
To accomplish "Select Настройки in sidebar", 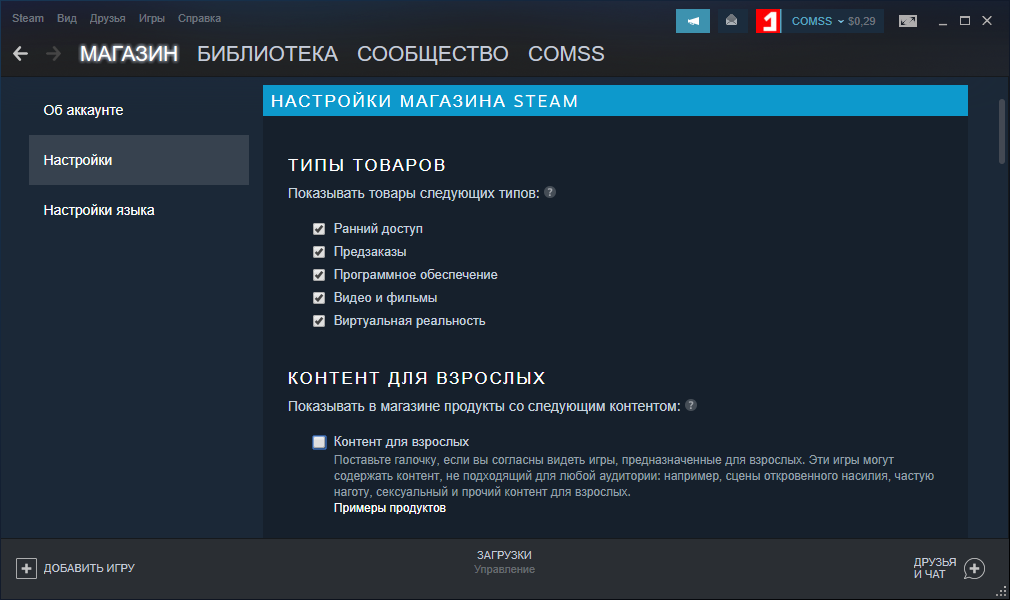I will click(139, 160).
